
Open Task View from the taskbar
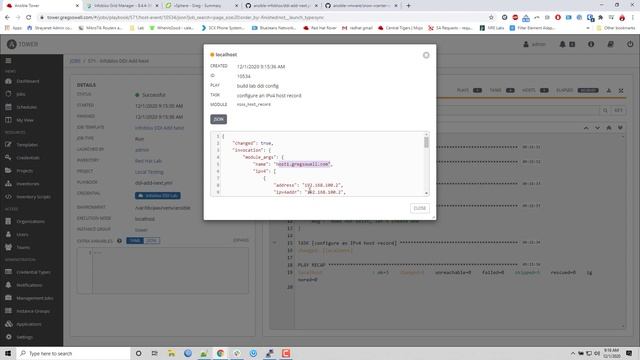click(155, 353)
